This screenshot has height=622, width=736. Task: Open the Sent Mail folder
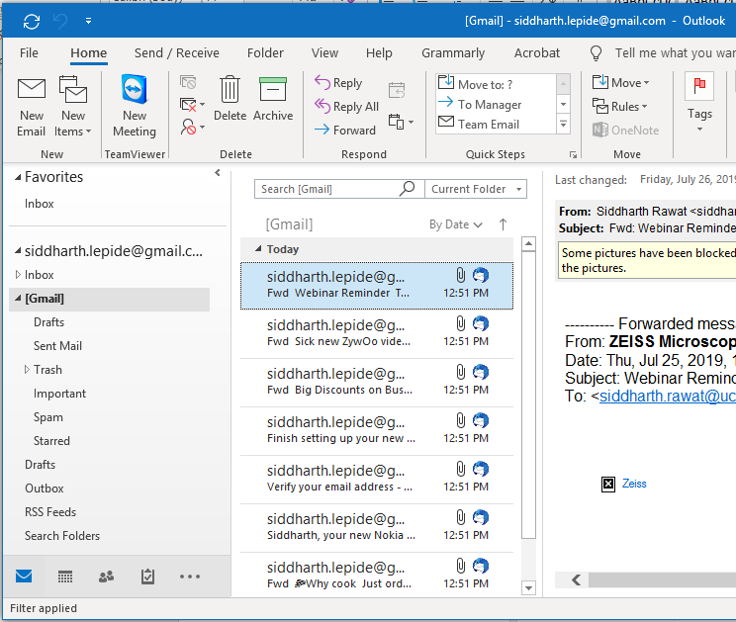pos(58,346)
